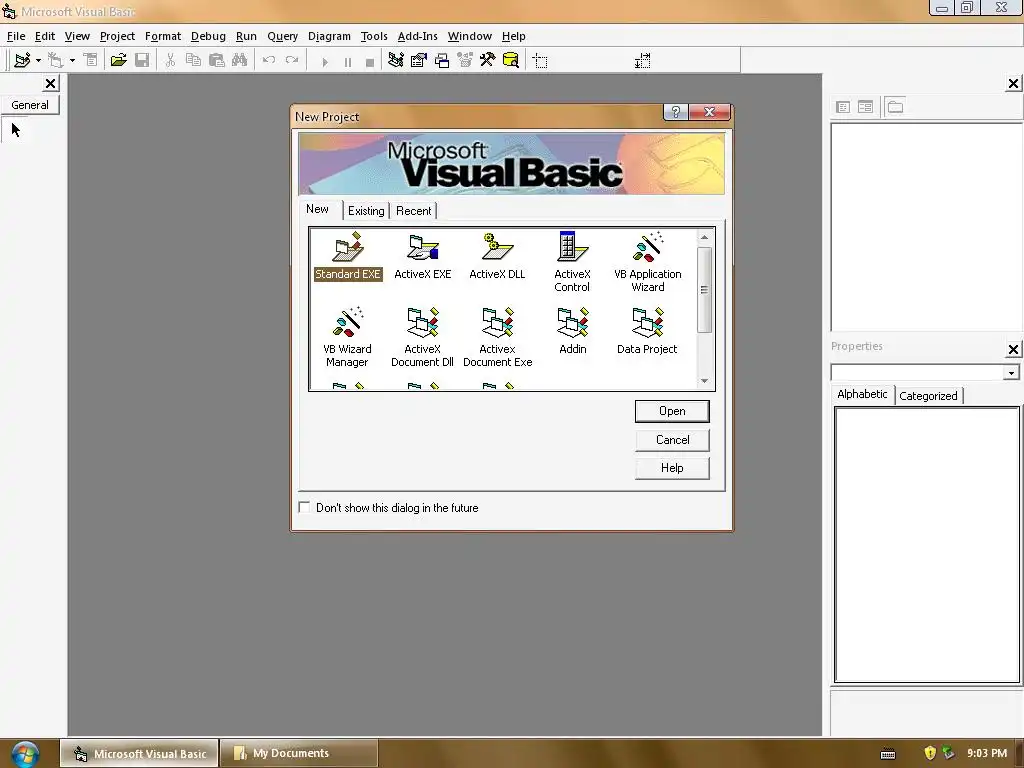The image size is (1024, 768).
Task: Open the Object Browser toolbar icon
Action: pos(465,60)
